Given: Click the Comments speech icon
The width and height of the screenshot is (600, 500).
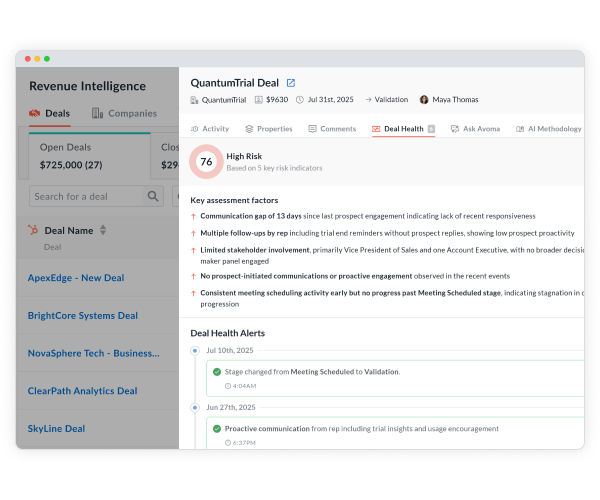Looking at the screenshot, I should click(x=312, y=129).
